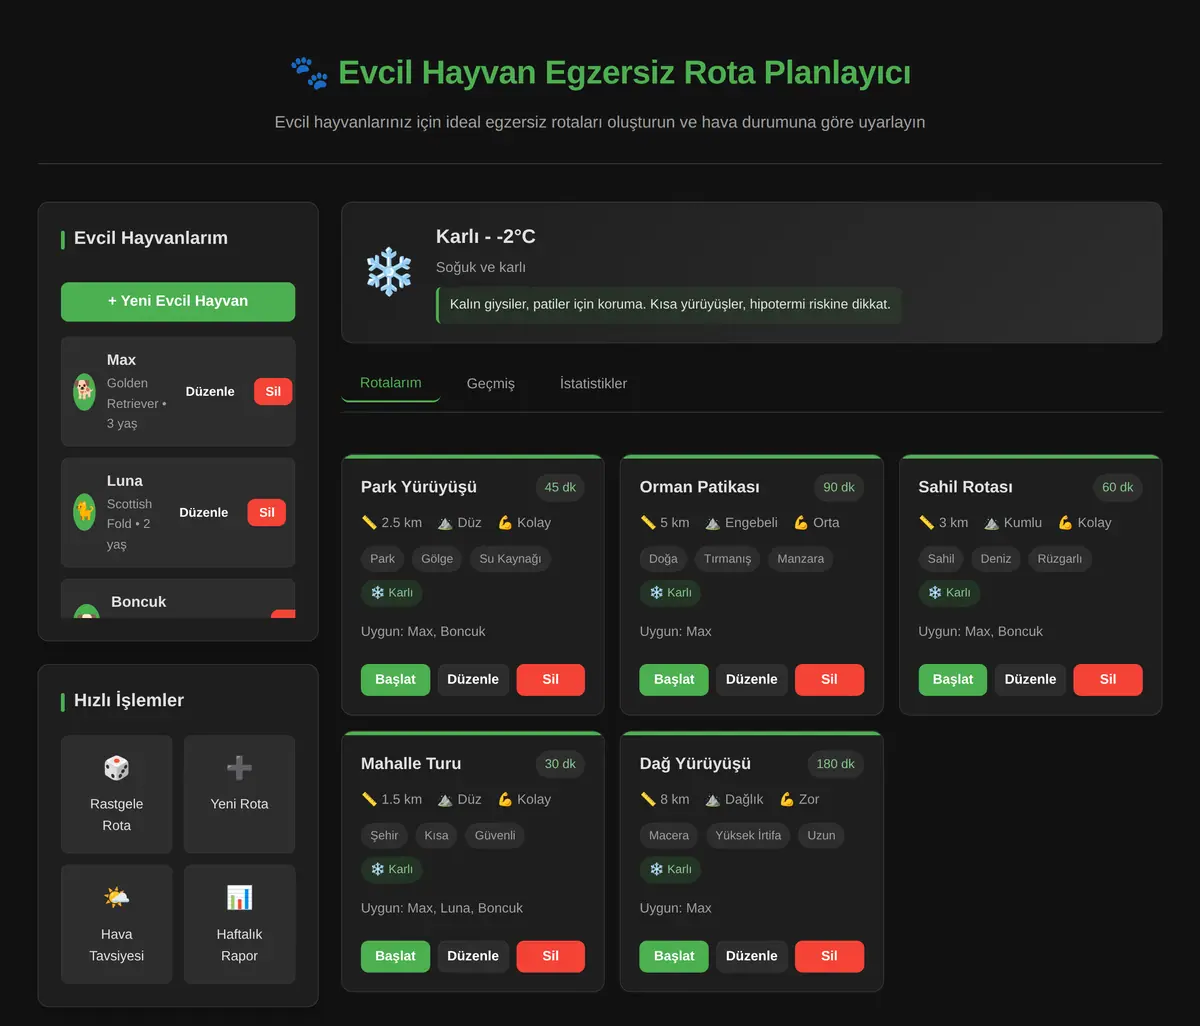The height and width of the screenshot is (1026, 1200).
Task: Delete Max with the Sil button
Action: (x=273, y=392)
